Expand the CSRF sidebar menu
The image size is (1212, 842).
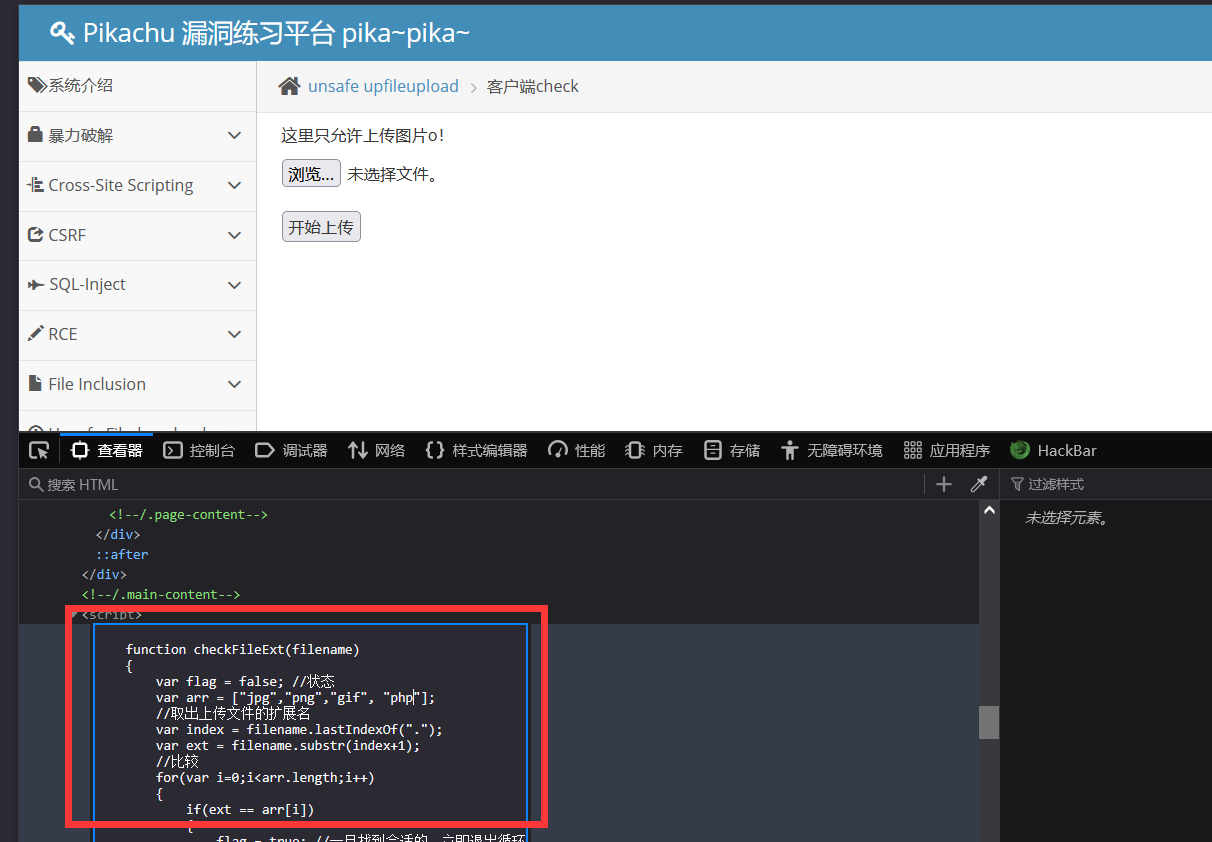click(x=137, y=235)
